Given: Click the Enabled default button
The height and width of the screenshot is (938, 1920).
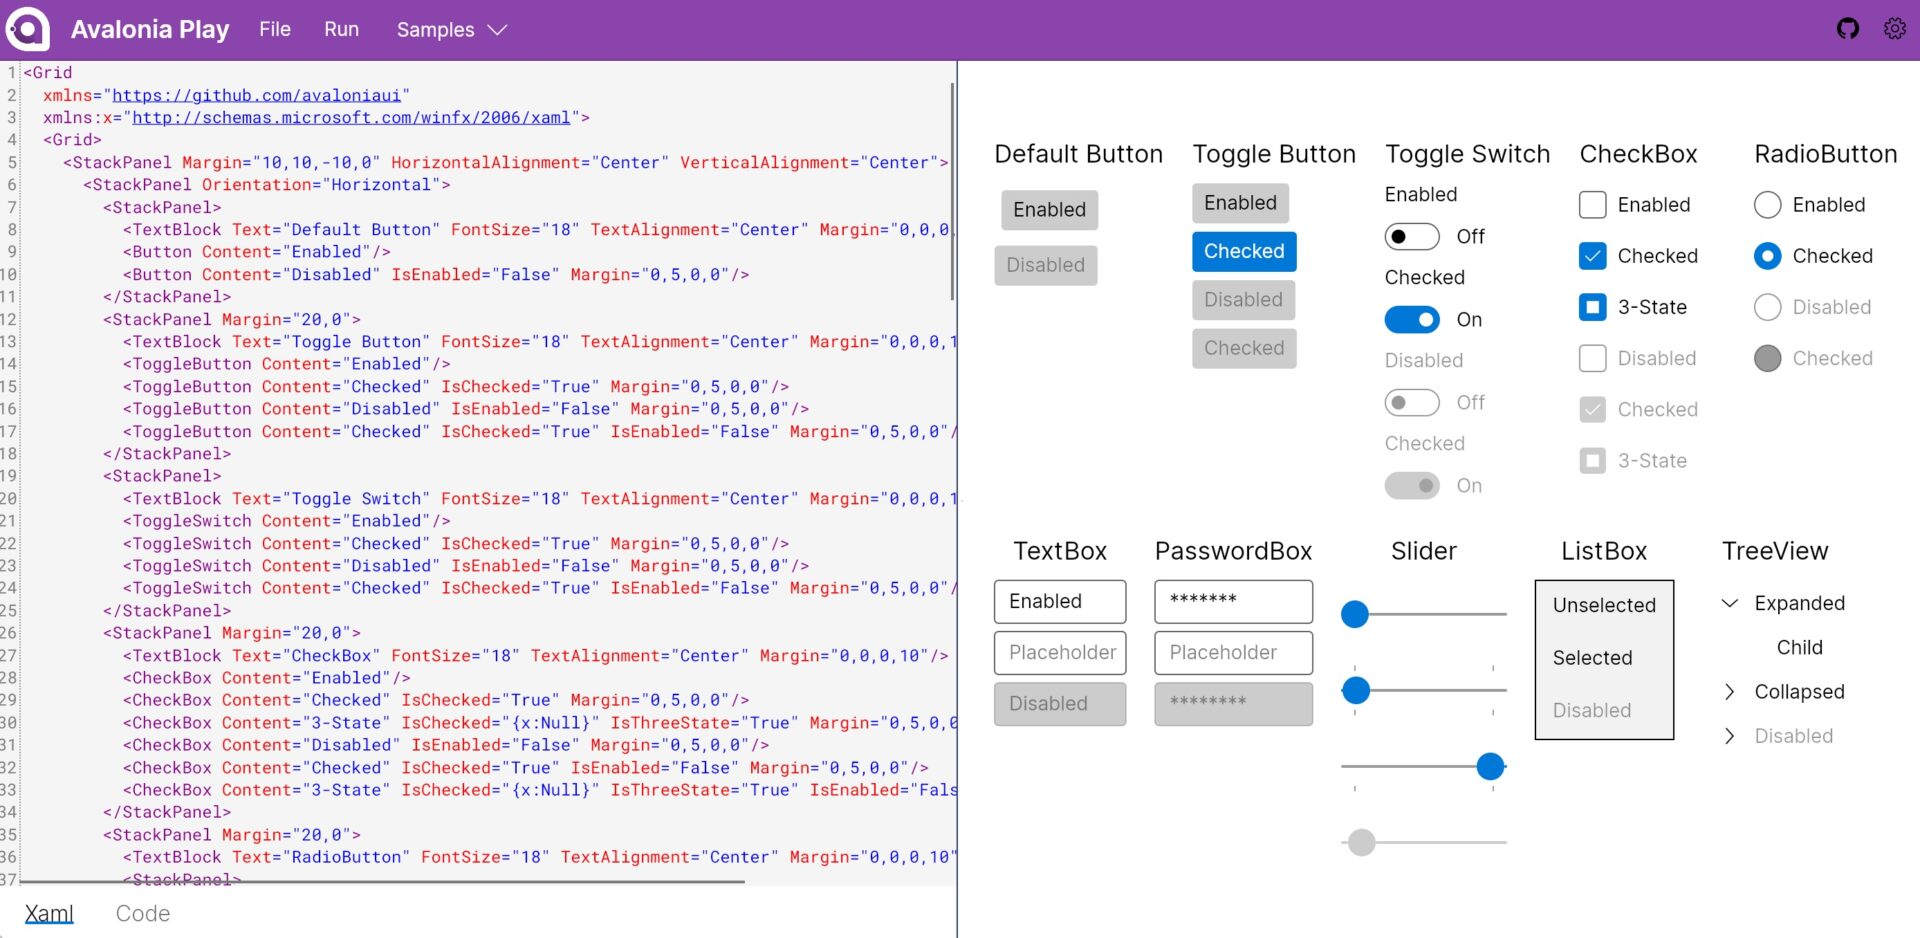Looking at the screenshot, I should 1048,210.
